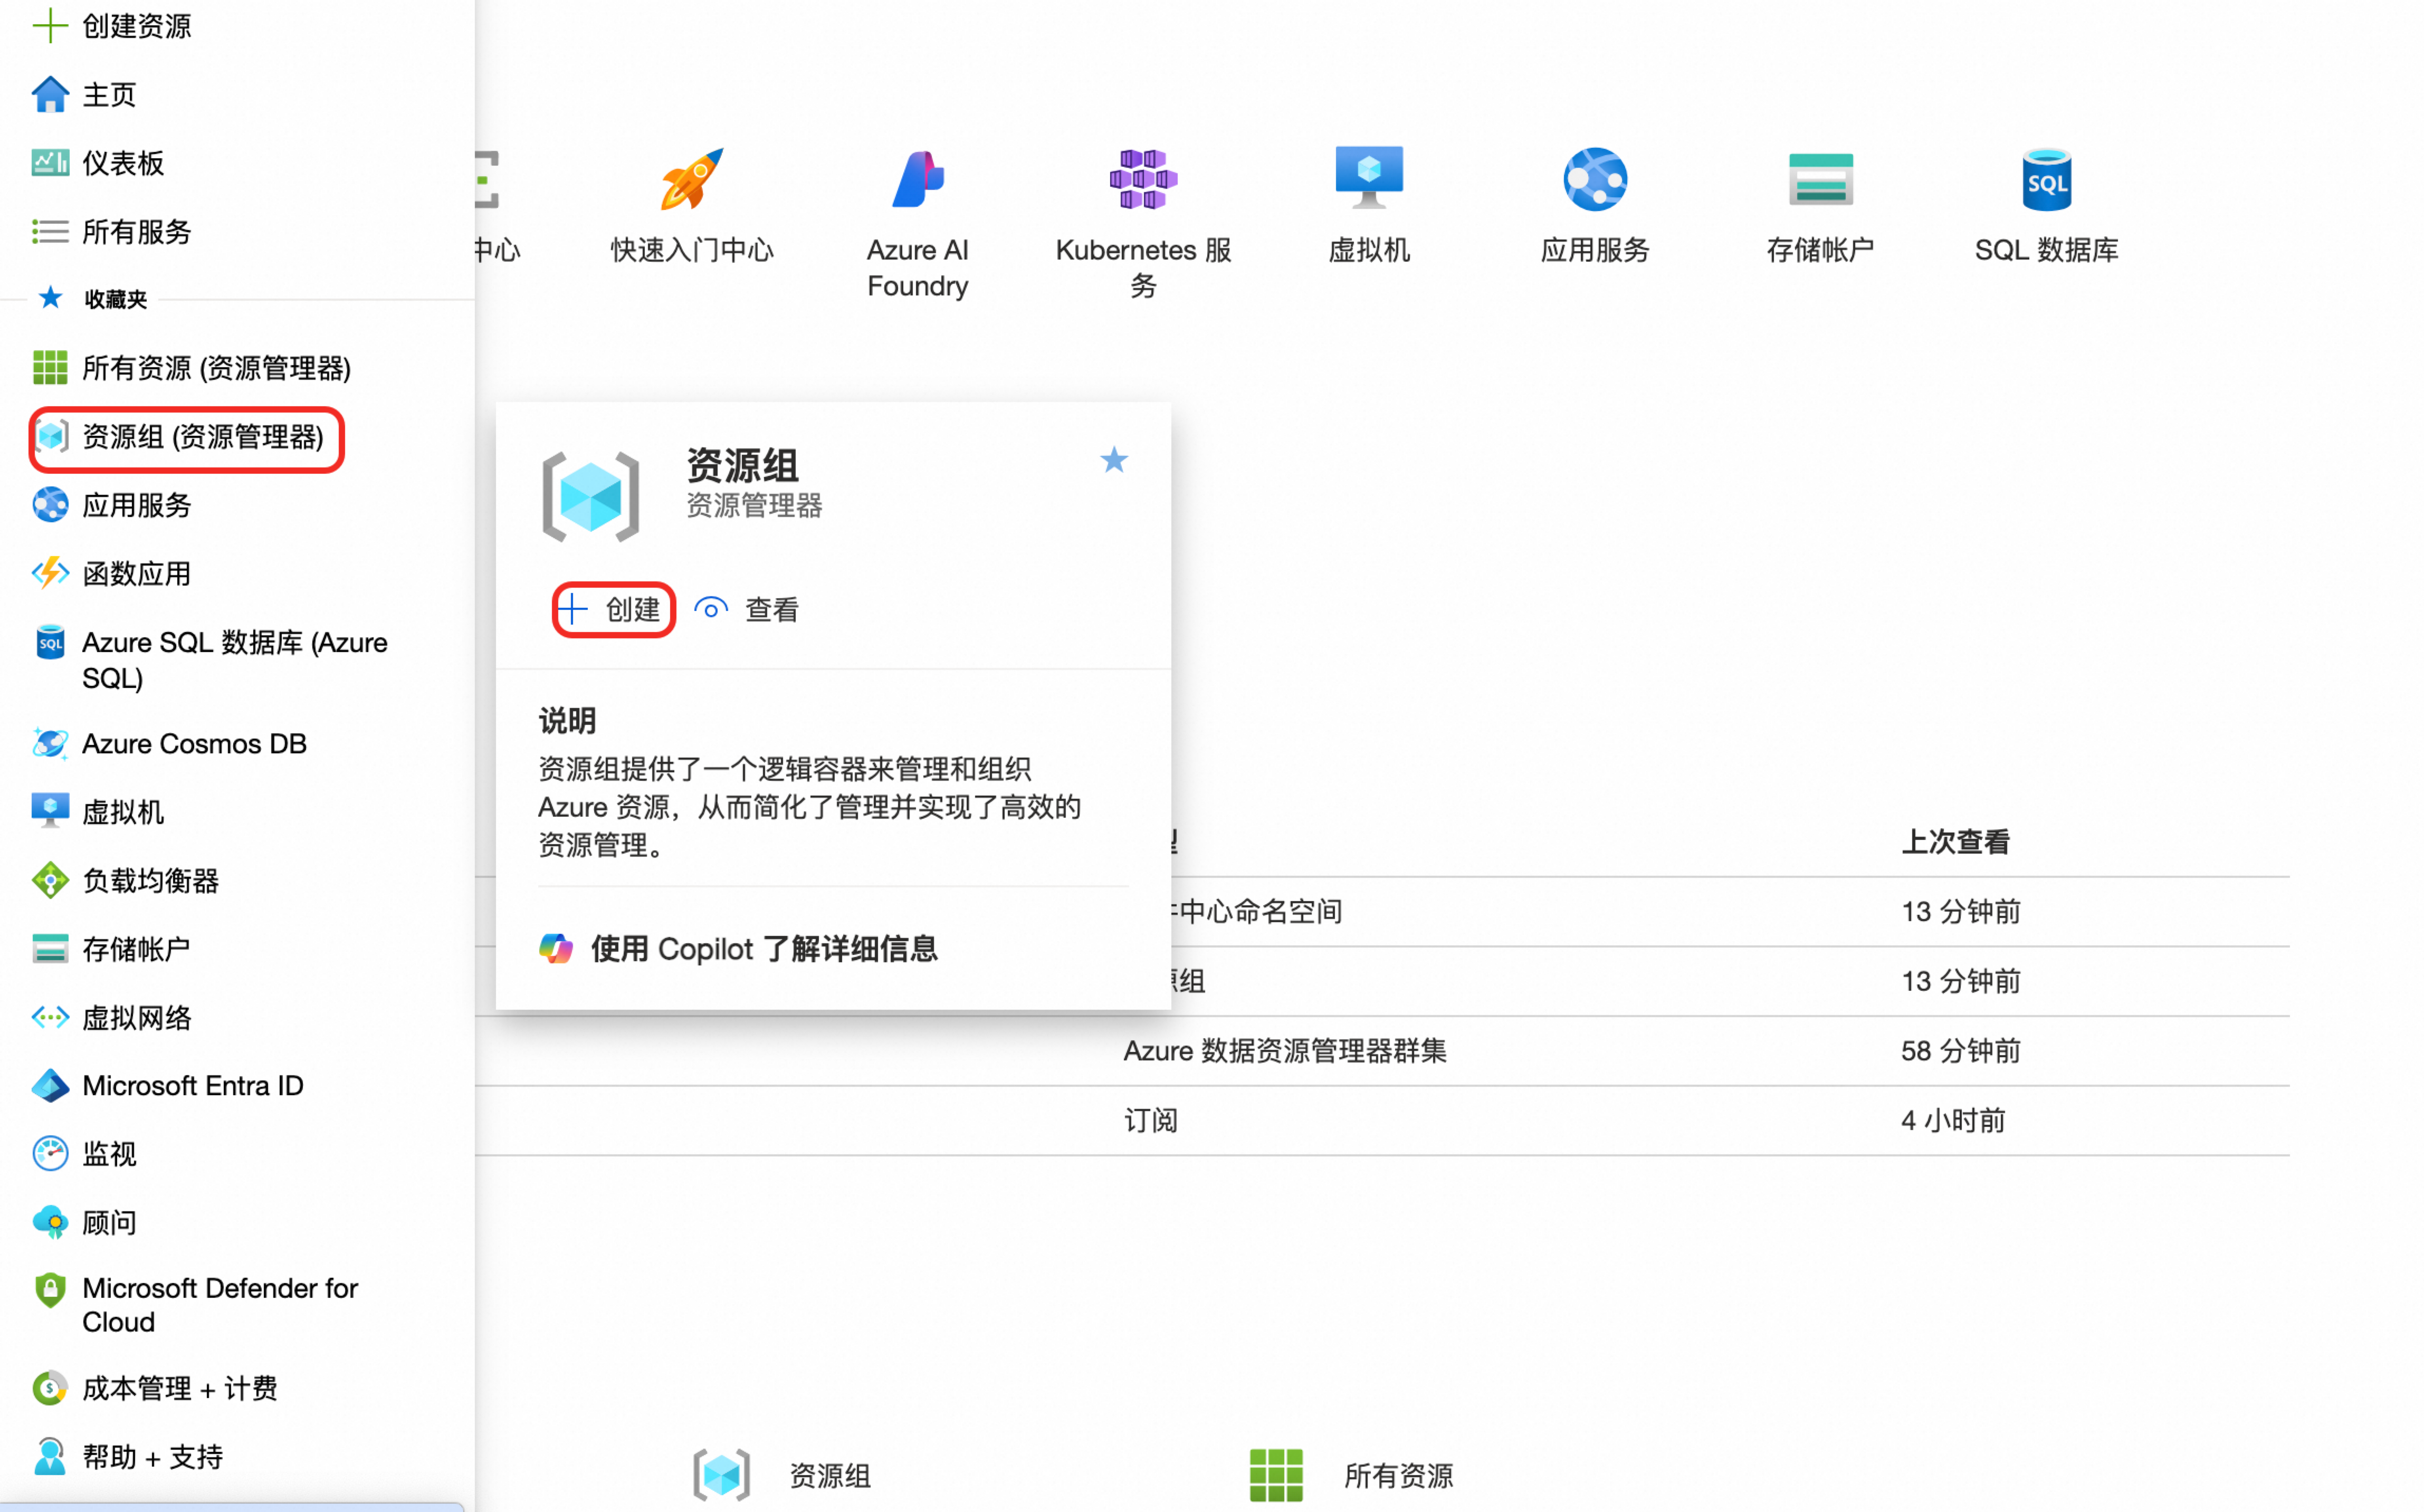Sort by 上次查看 column header
Viewport: 2424px width, 1512px height.
pos(1955,842)
